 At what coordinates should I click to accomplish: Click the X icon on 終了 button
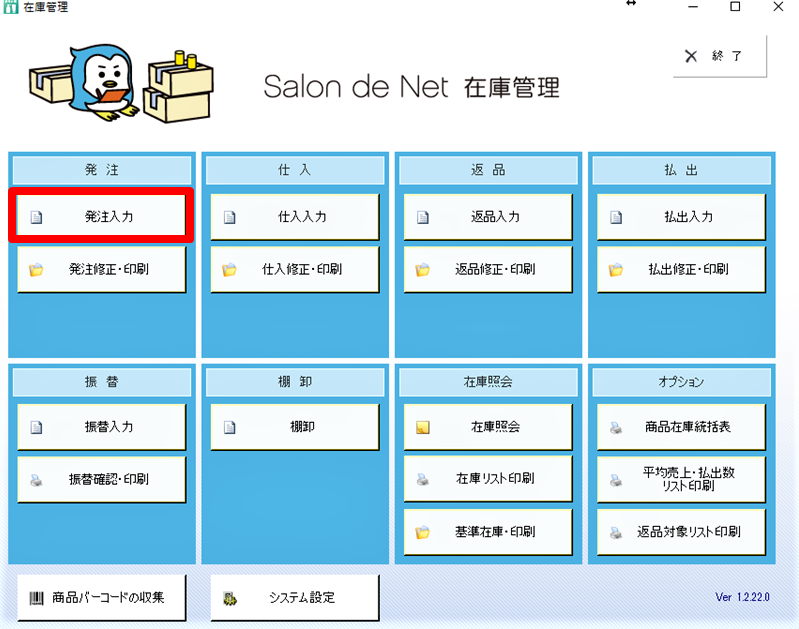691,56
